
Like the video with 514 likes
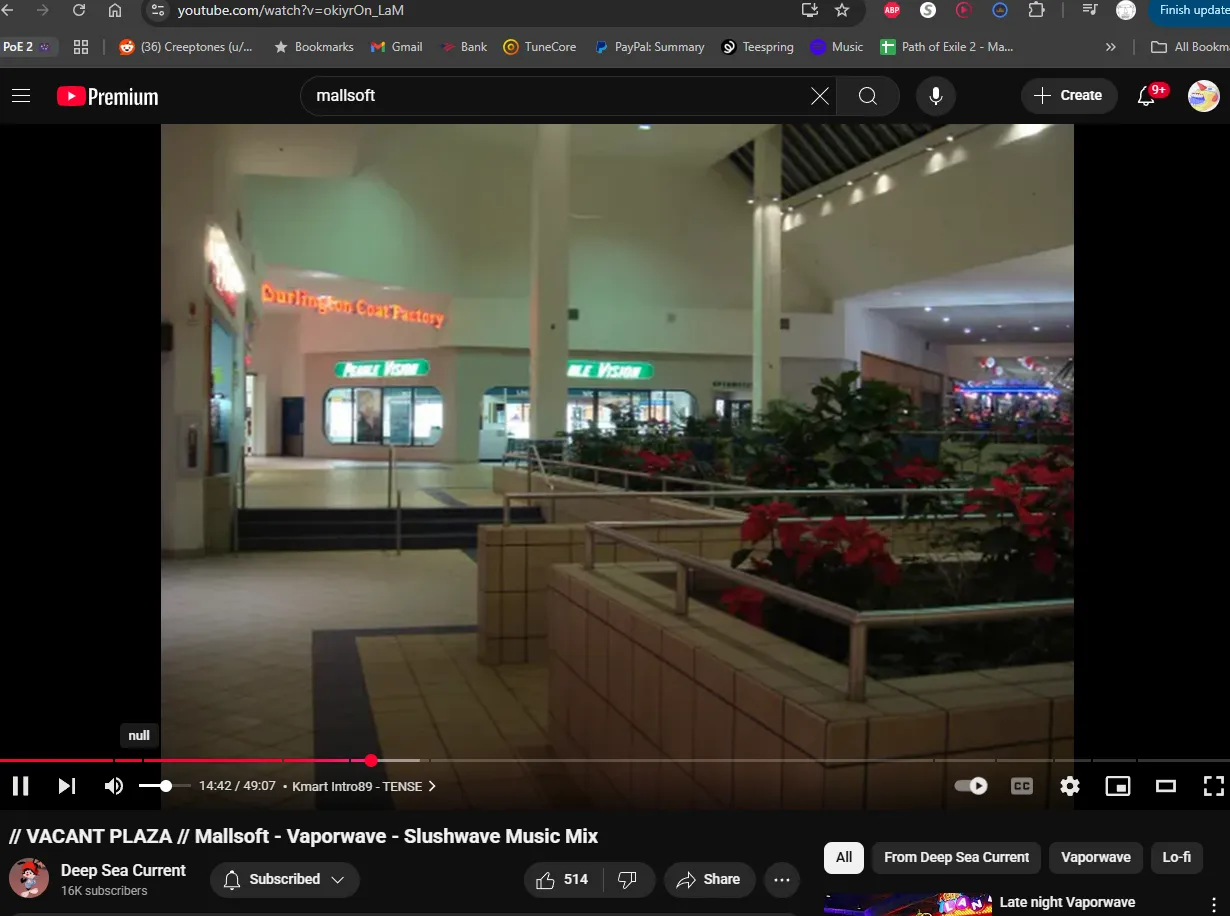click(x=562, y=880)
